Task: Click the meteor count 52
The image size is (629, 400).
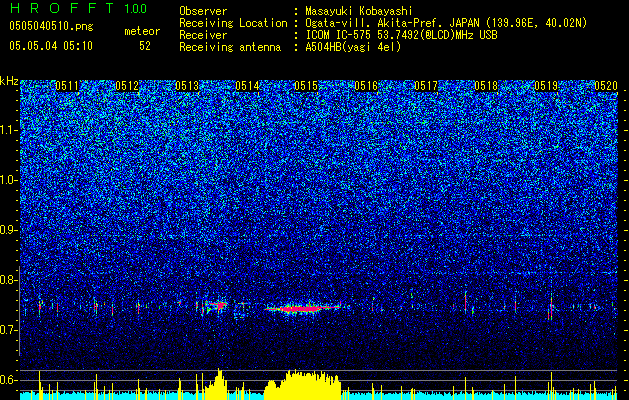Action: coord(145,46)
